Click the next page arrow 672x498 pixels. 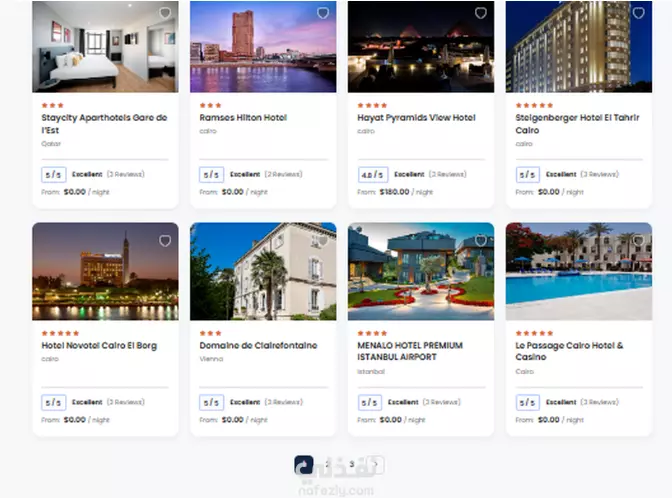click(376, 464)
